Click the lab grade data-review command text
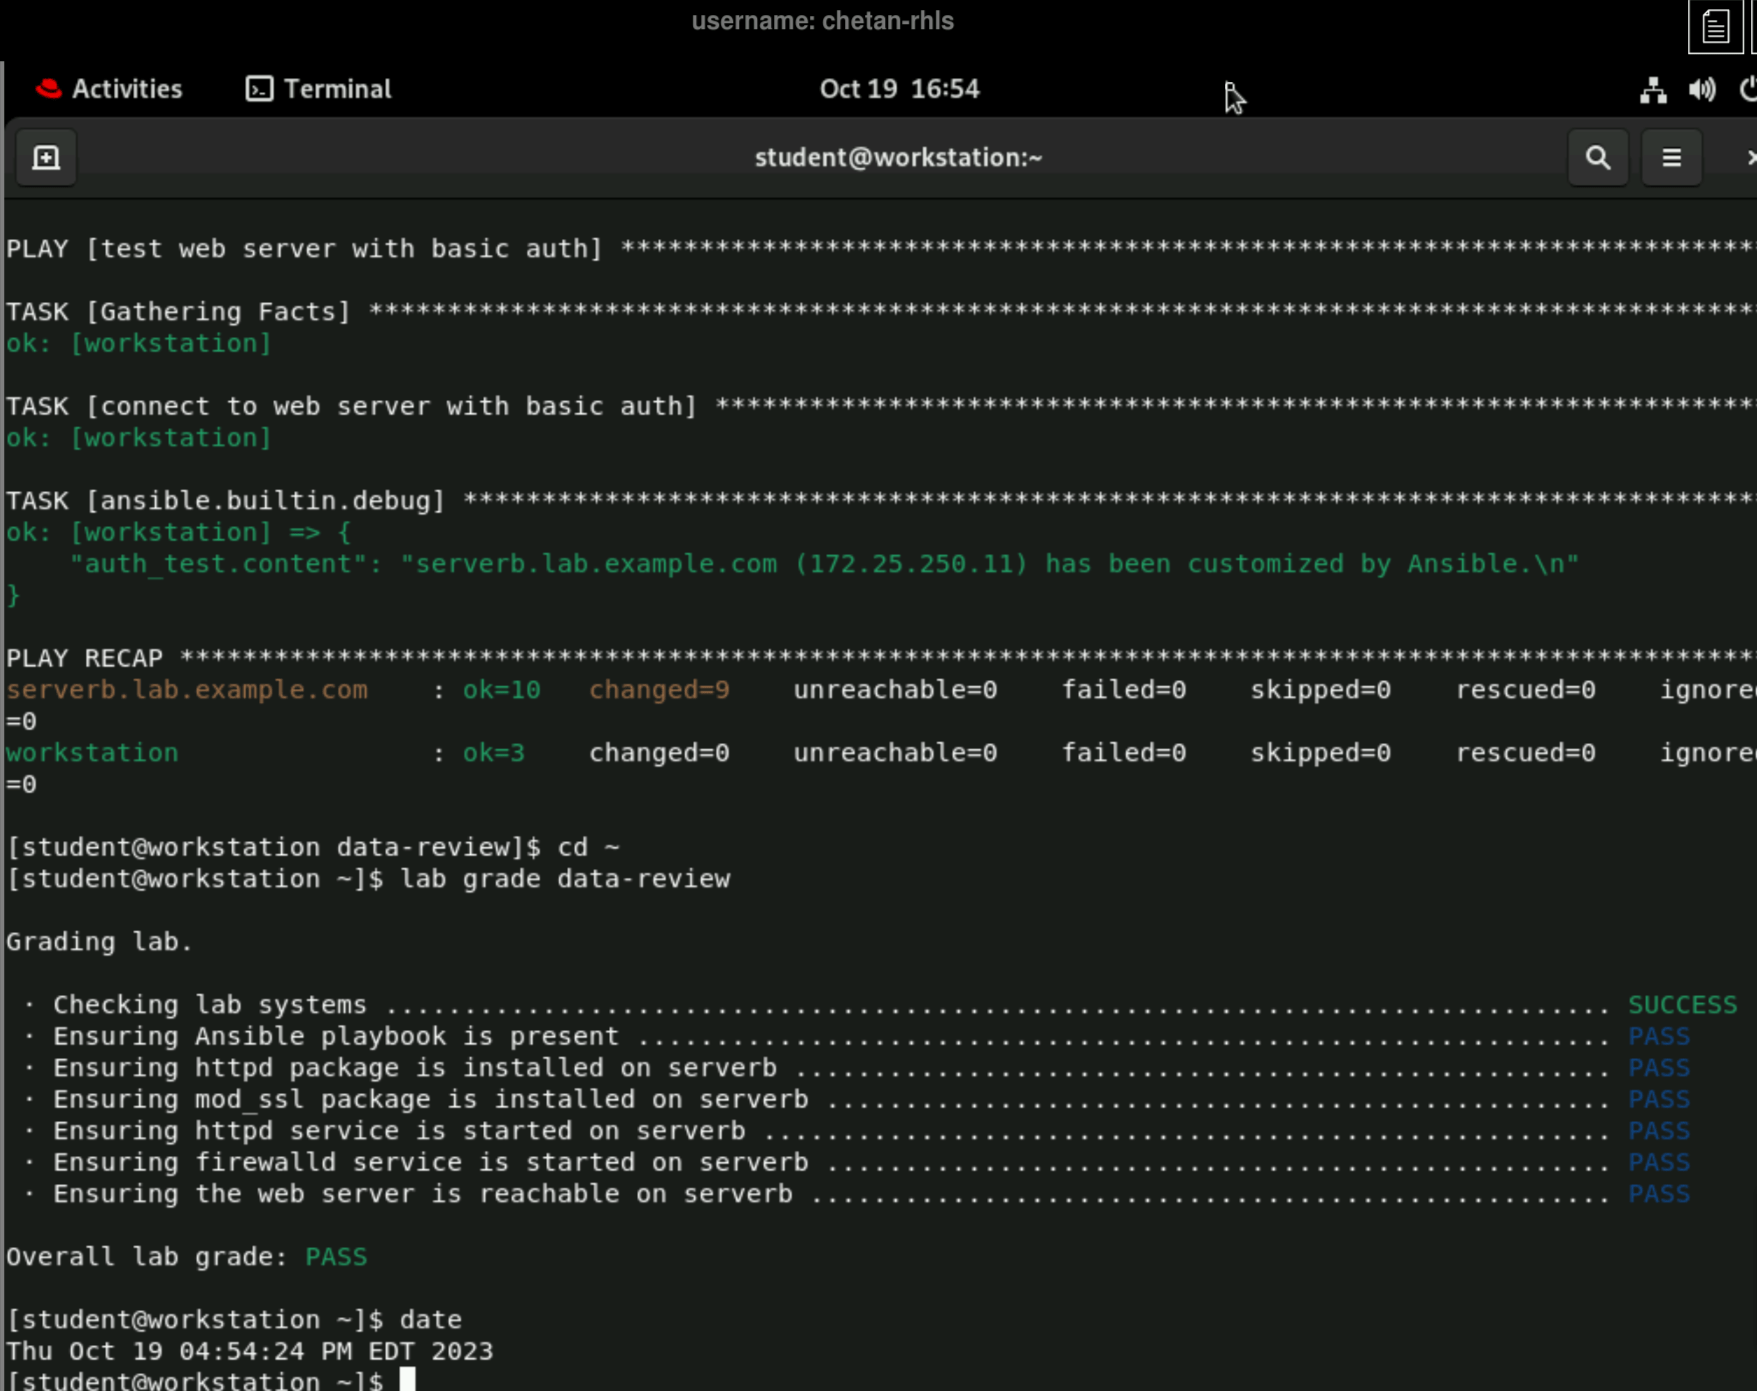Screen dimensions: 1757x1391 point(566,878)
